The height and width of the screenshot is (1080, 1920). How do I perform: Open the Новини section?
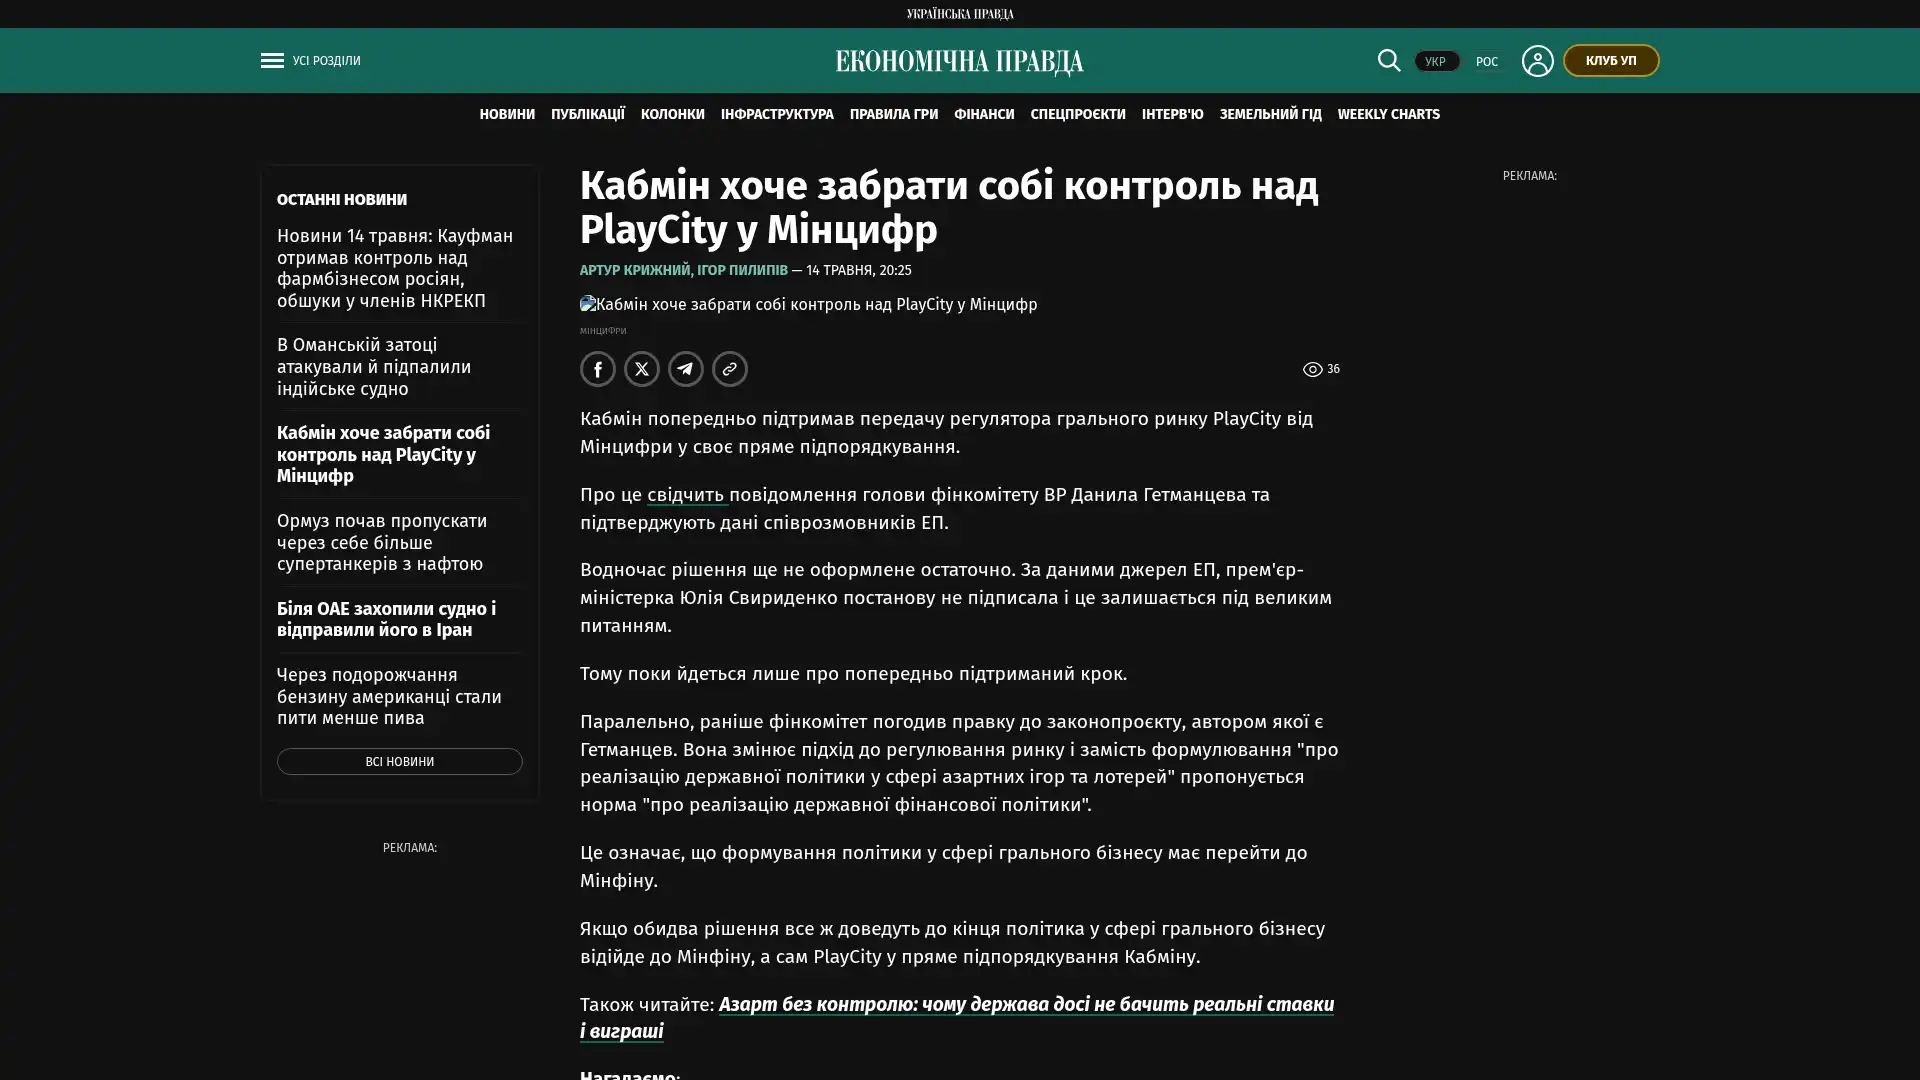[507, 115]
